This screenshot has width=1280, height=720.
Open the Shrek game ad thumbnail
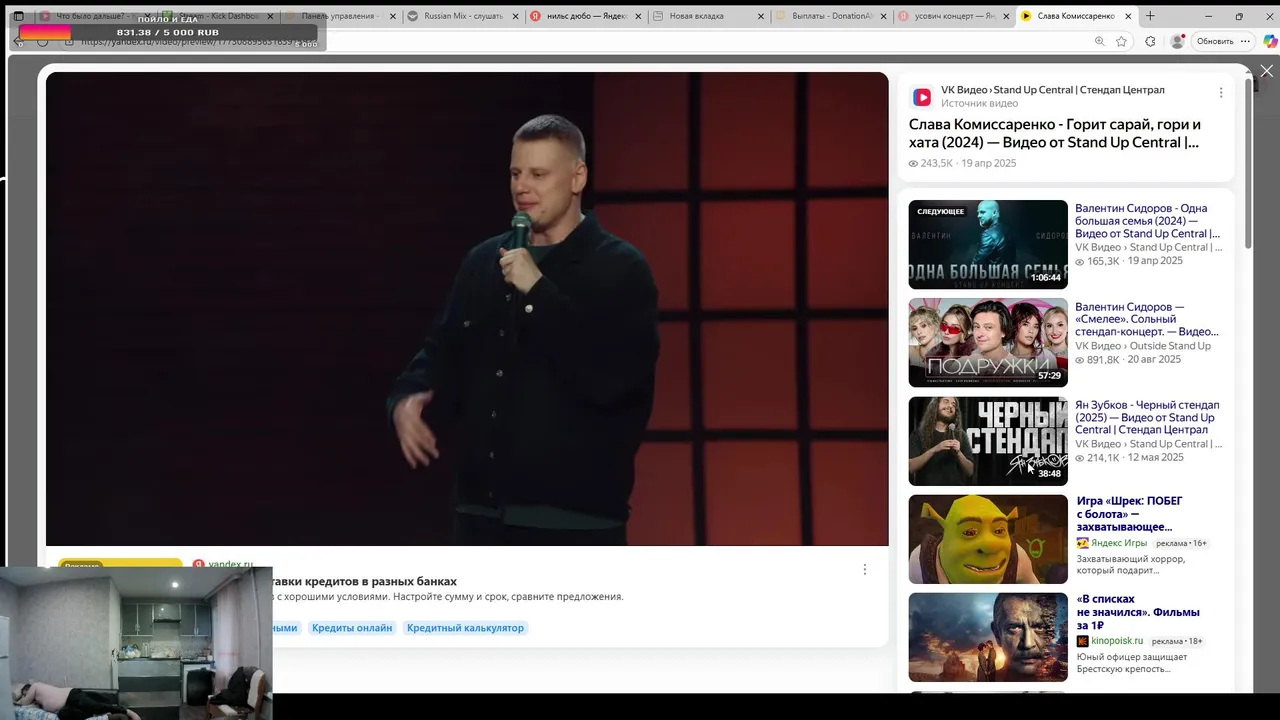[x=988, y=539]
